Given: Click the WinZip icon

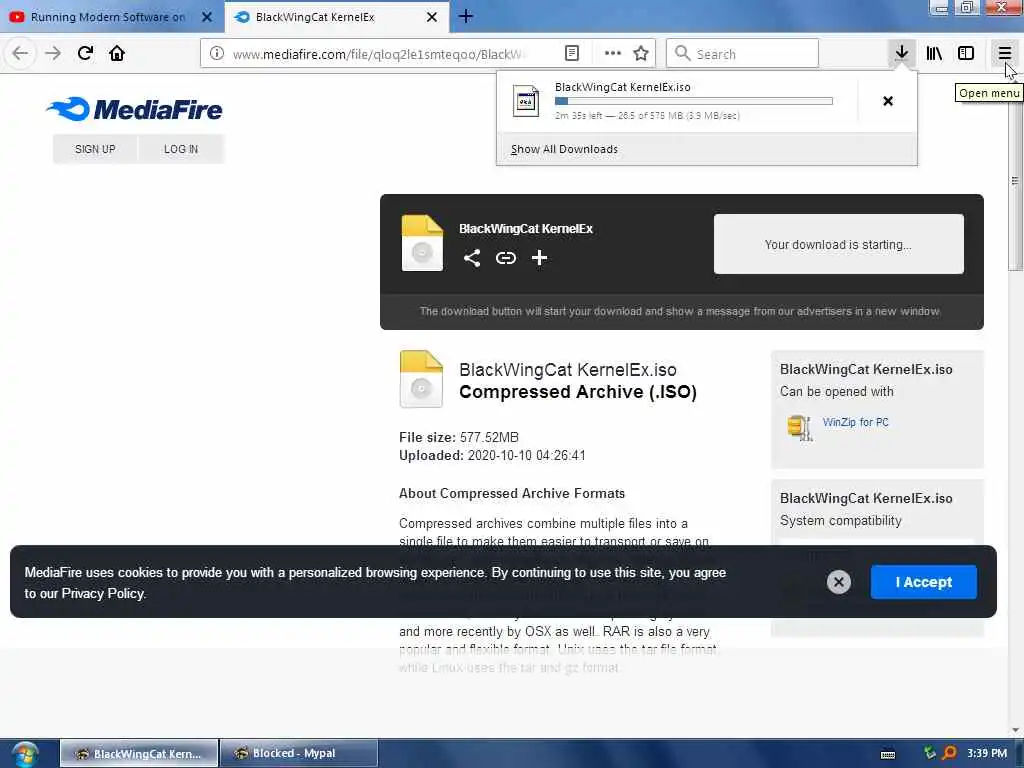Looking at the screenshot, I should [800, 428].
